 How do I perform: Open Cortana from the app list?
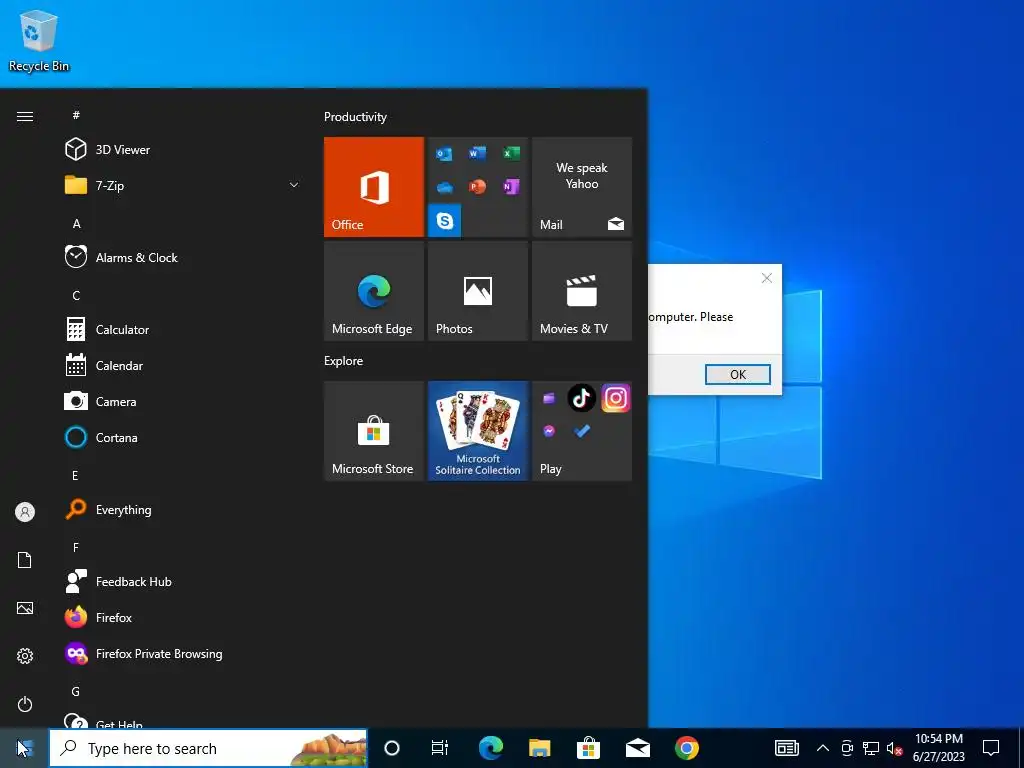point(182,437)
